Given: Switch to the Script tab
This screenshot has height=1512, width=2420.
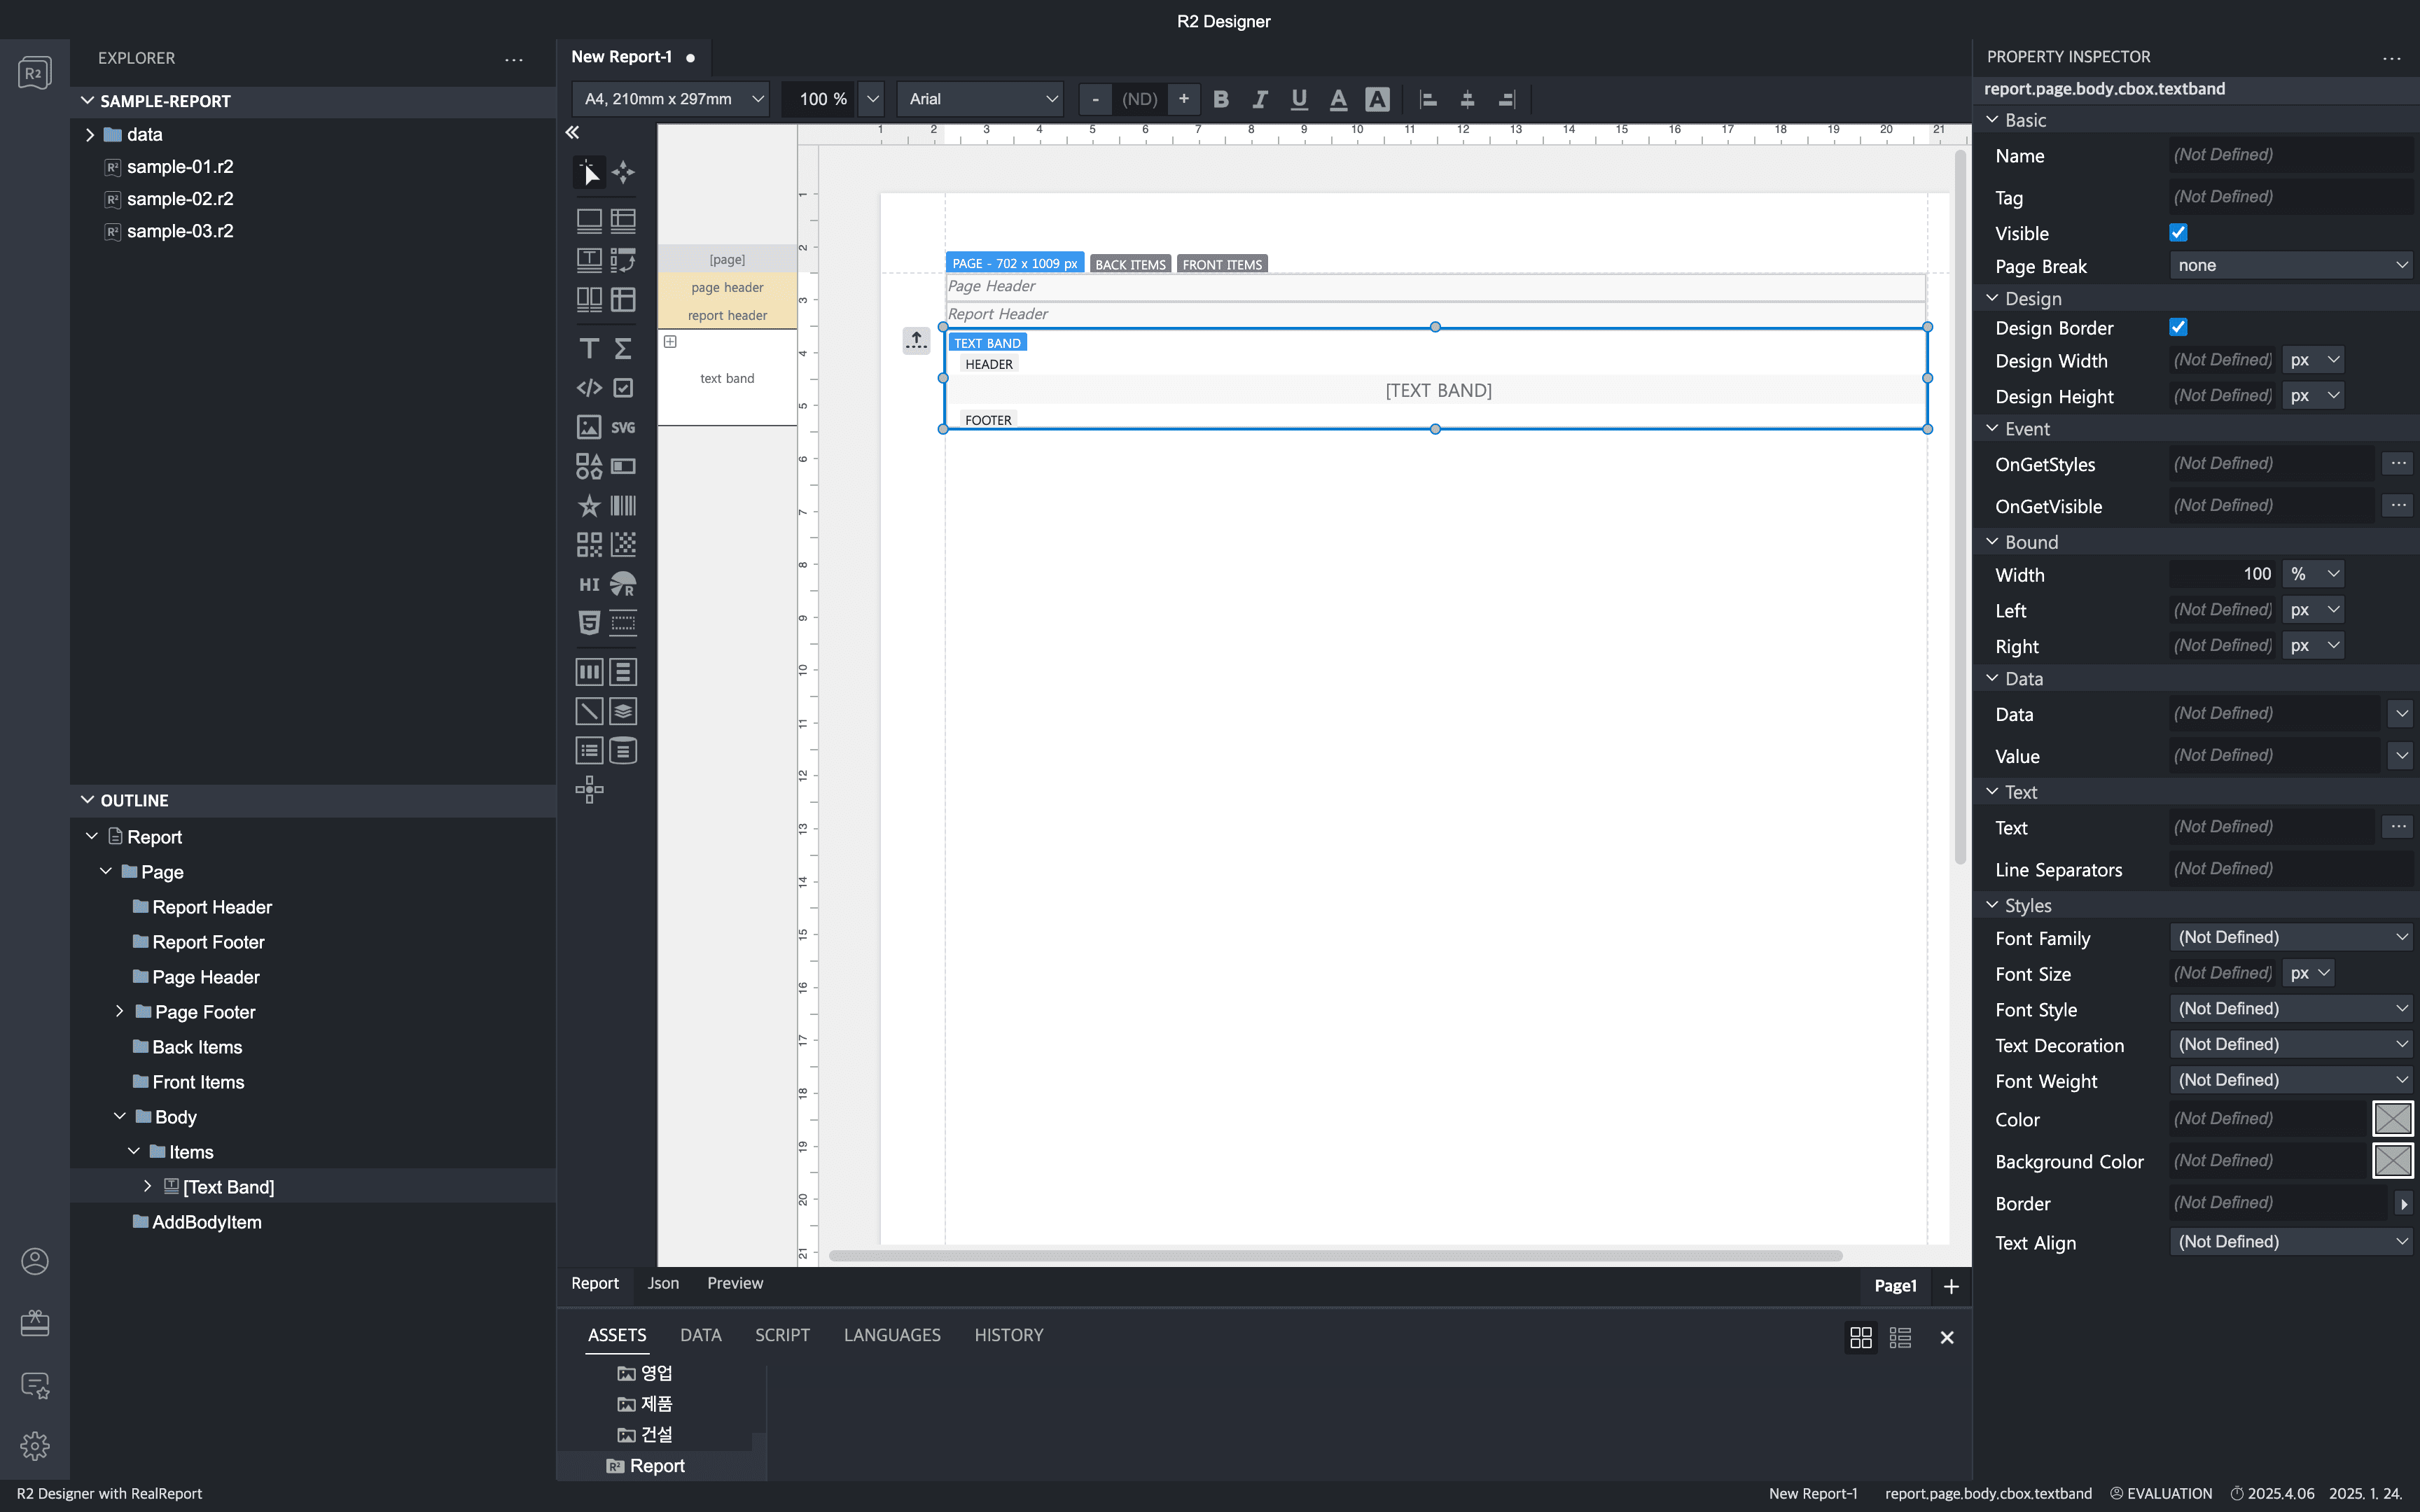Looking at the screenshot, I should tap(782, 1334).
